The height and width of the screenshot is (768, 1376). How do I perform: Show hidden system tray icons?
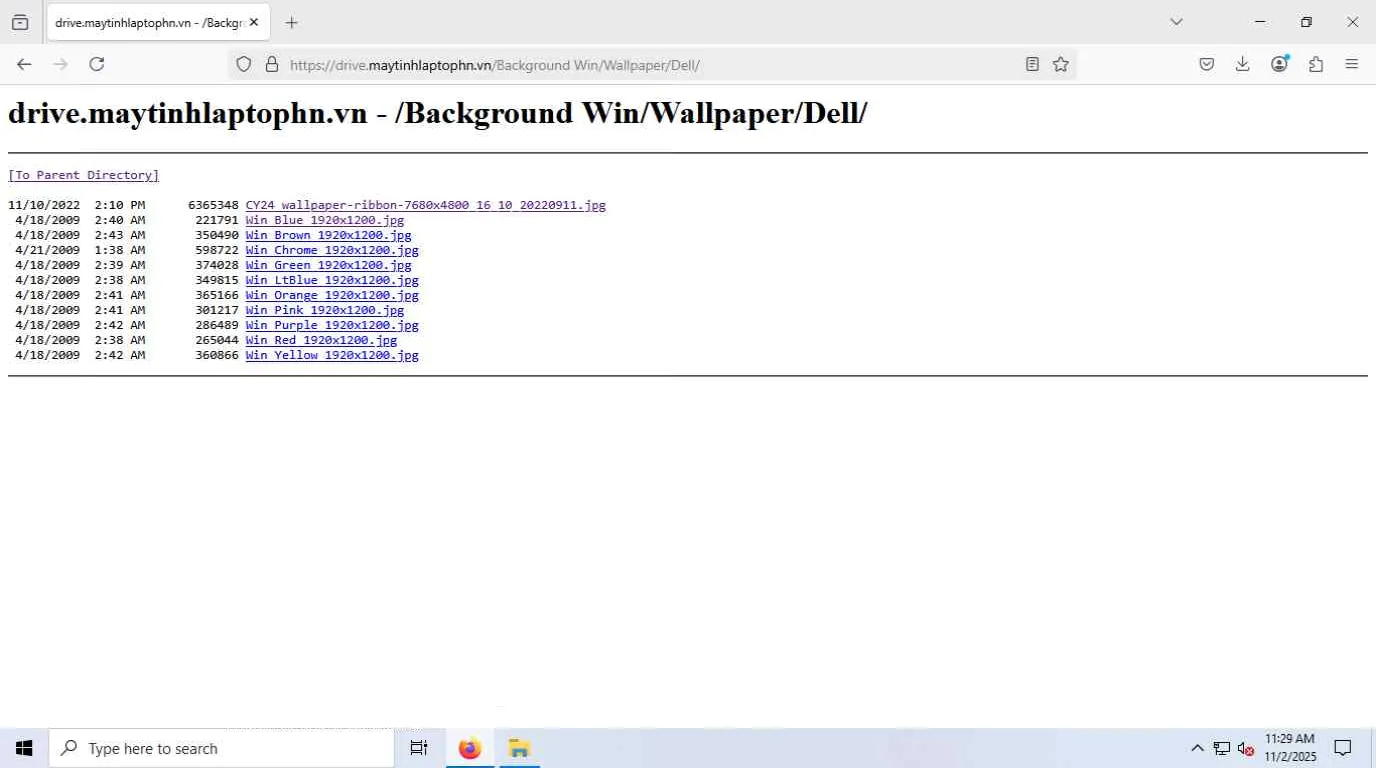(1197, 748)
